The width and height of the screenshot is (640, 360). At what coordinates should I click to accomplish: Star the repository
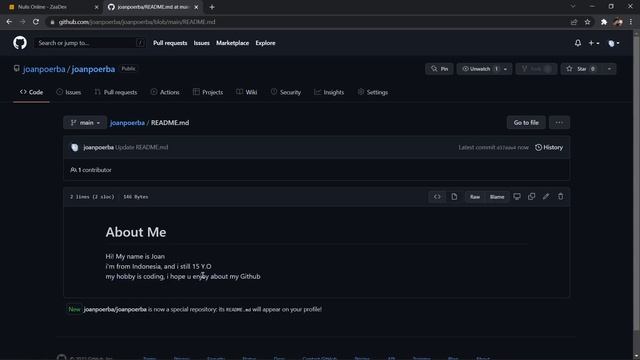tap(581, 69)
